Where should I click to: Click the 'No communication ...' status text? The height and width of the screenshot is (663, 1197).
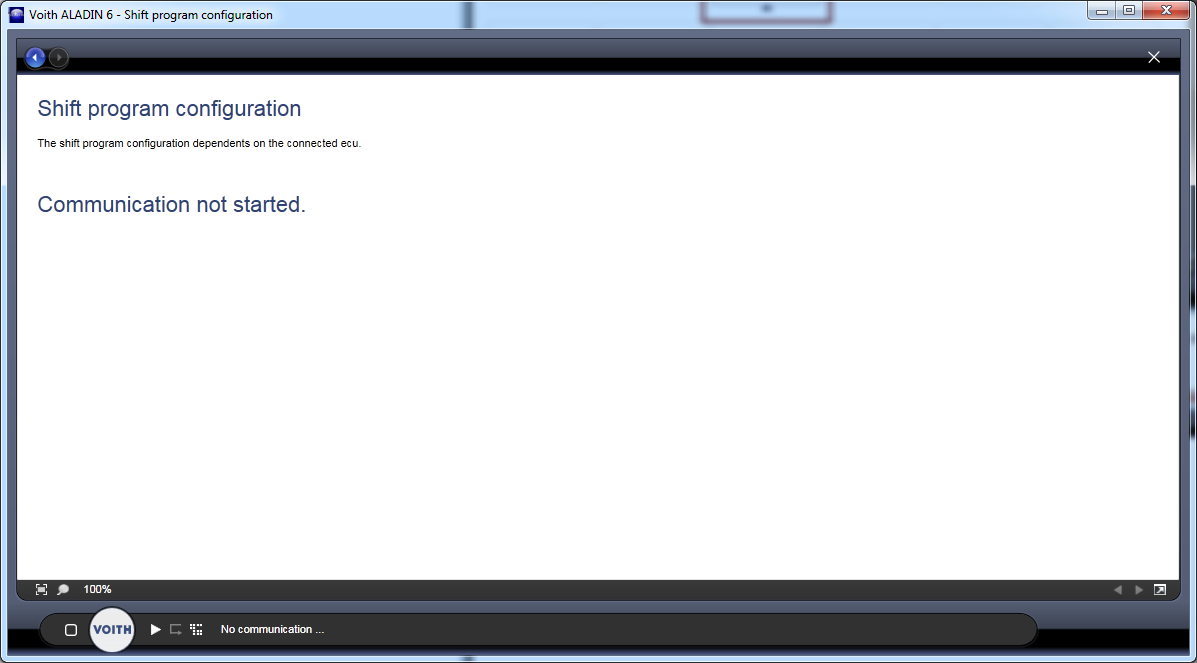[273, 629]
